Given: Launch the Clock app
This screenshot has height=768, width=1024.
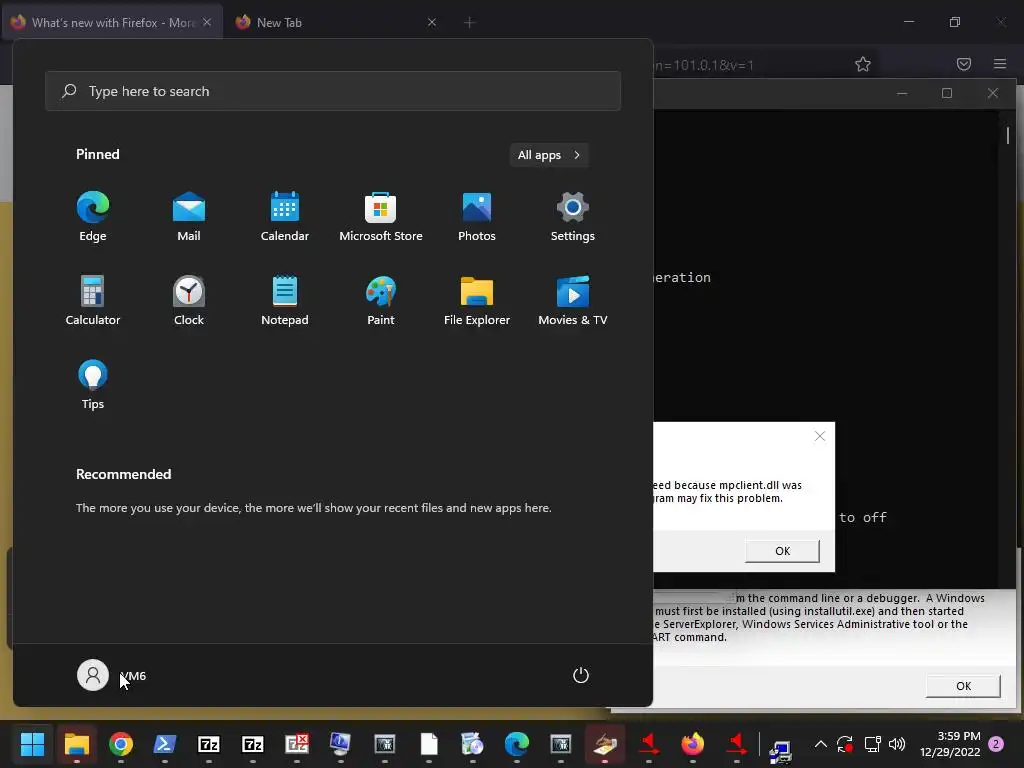Looking at the screenshot, I should tap(189, 300).
